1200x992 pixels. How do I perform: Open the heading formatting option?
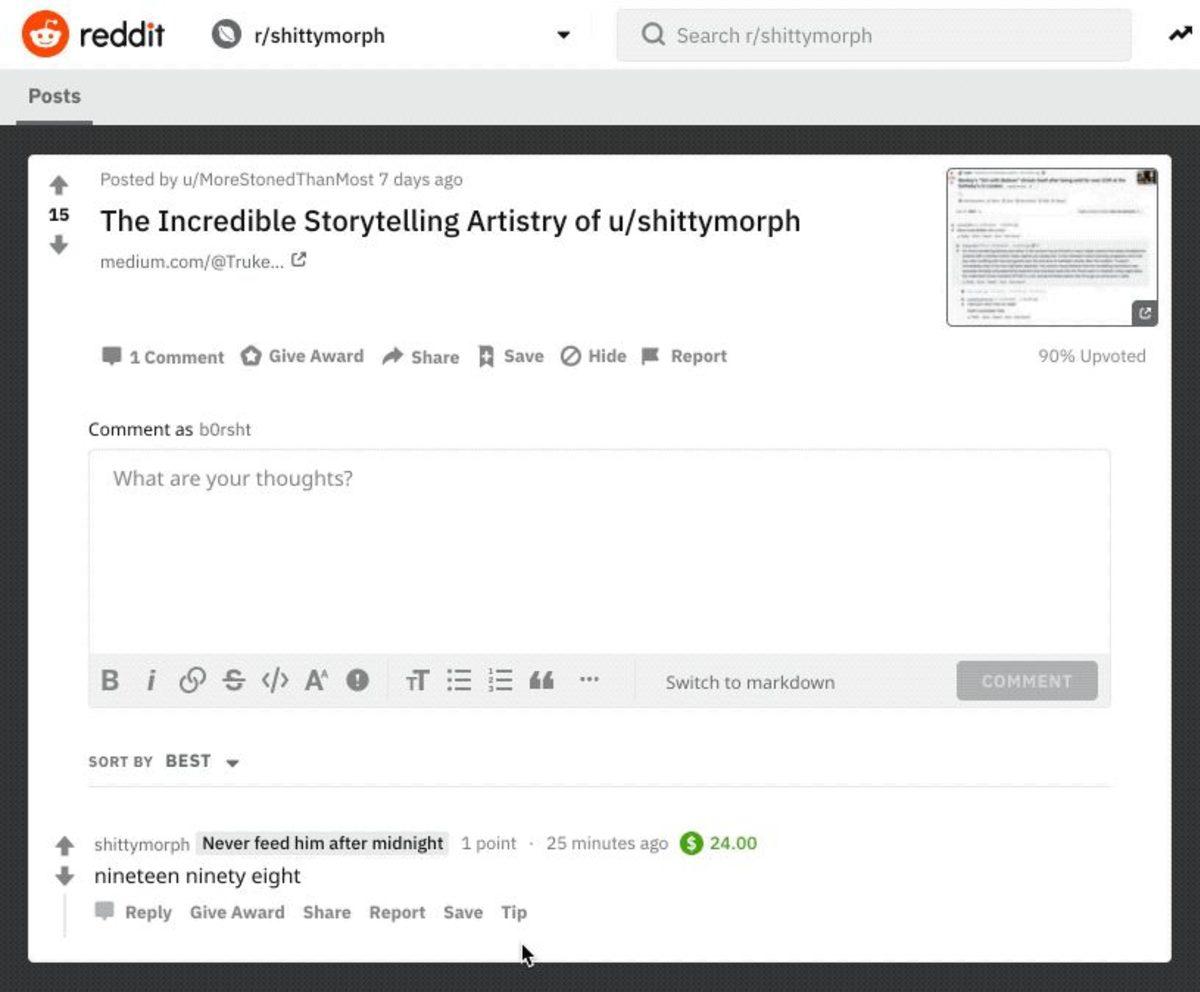417,681
